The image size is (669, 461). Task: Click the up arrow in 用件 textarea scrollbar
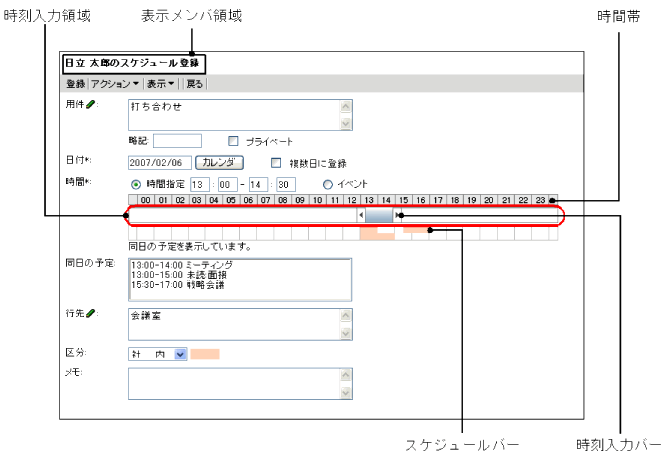click(x=346, y=106)
